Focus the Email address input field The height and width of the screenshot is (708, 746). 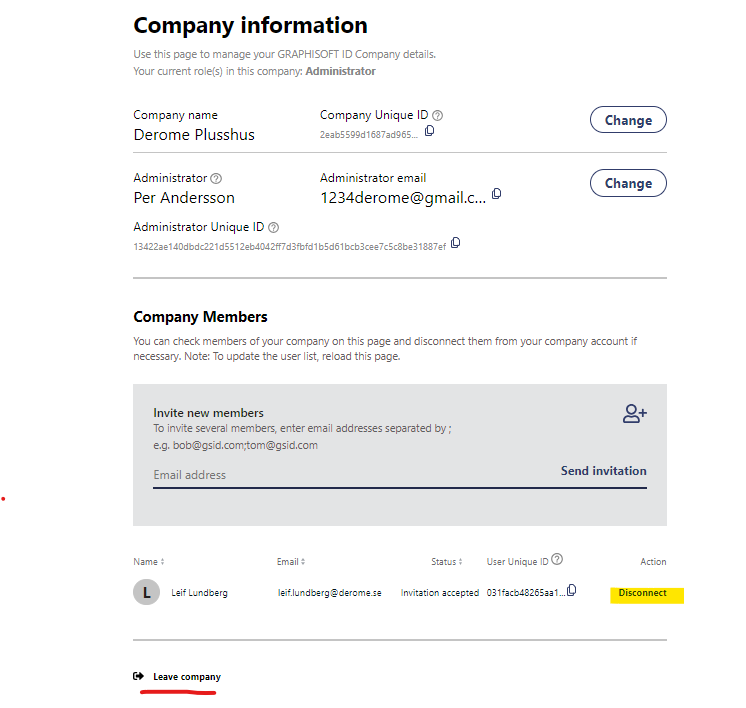click(340, 475)
